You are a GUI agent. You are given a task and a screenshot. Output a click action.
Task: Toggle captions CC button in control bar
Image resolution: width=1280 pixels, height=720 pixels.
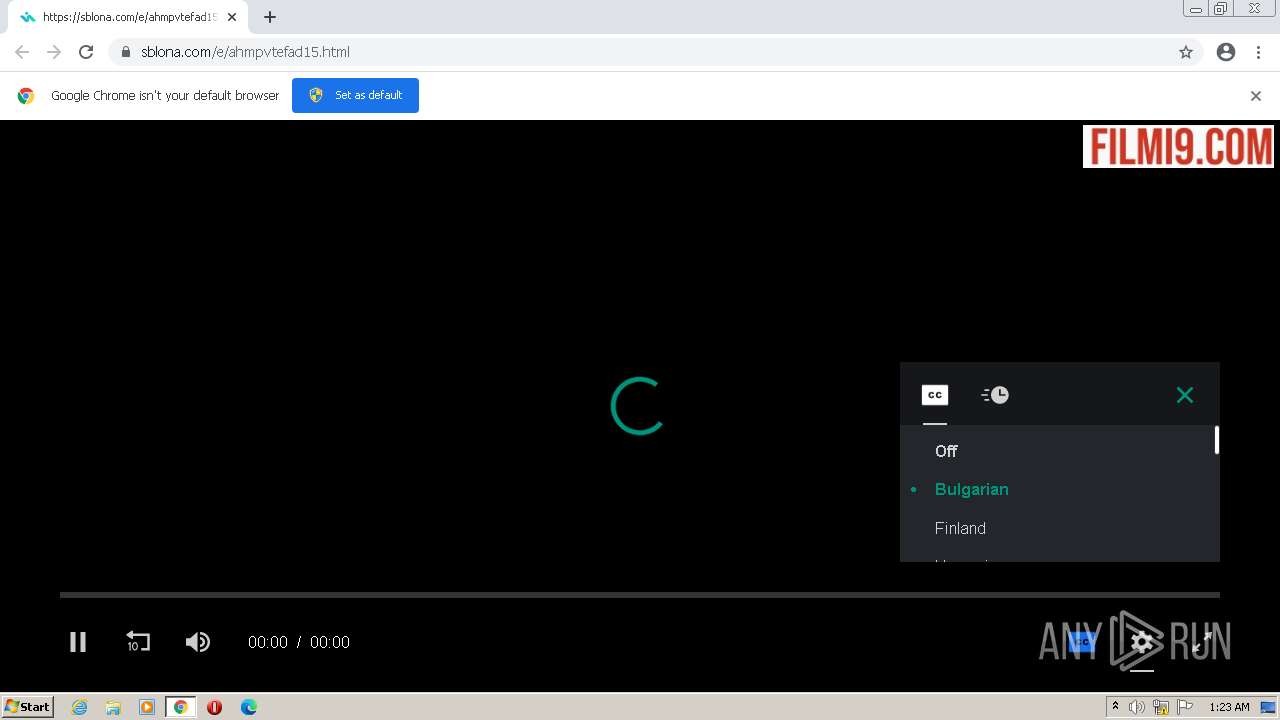(1083, 642)
